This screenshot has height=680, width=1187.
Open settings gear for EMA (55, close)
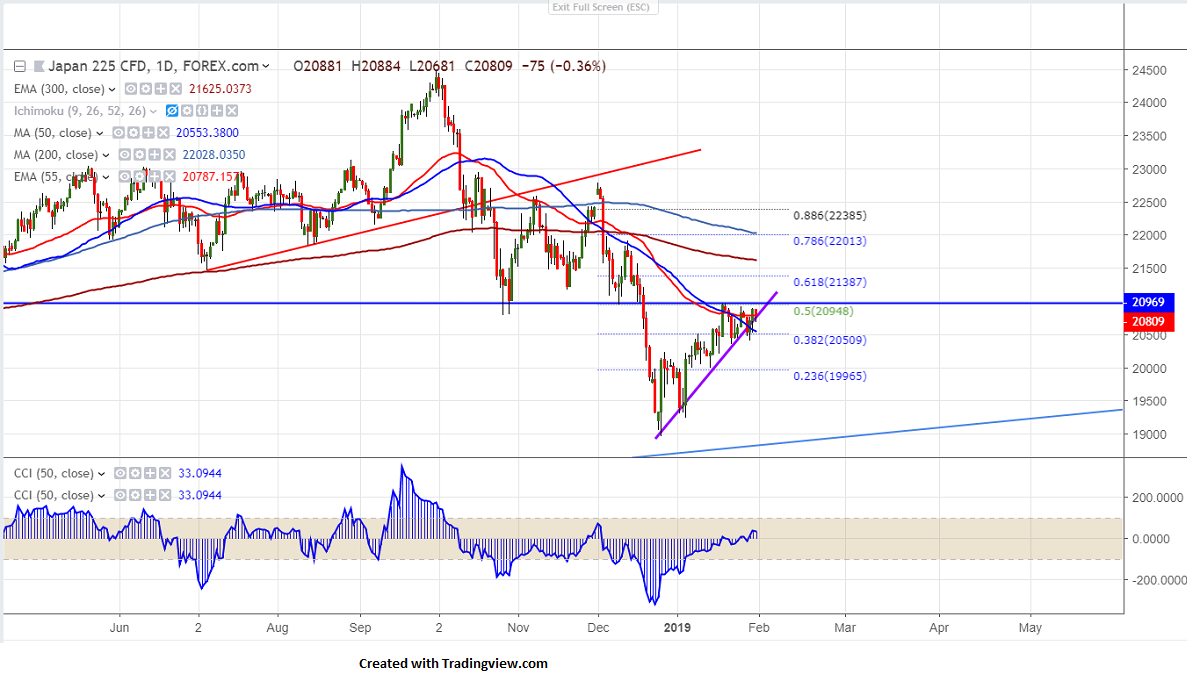(x=139, y=176)
